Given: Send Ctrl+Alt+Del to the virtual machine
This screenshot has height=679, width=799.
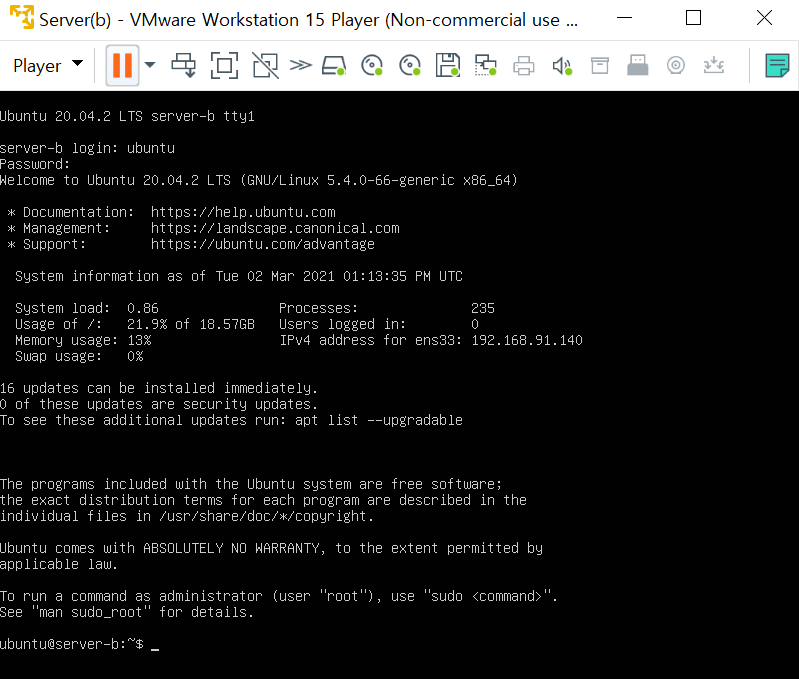Looking at the screenshot, I should pos(183,65).
